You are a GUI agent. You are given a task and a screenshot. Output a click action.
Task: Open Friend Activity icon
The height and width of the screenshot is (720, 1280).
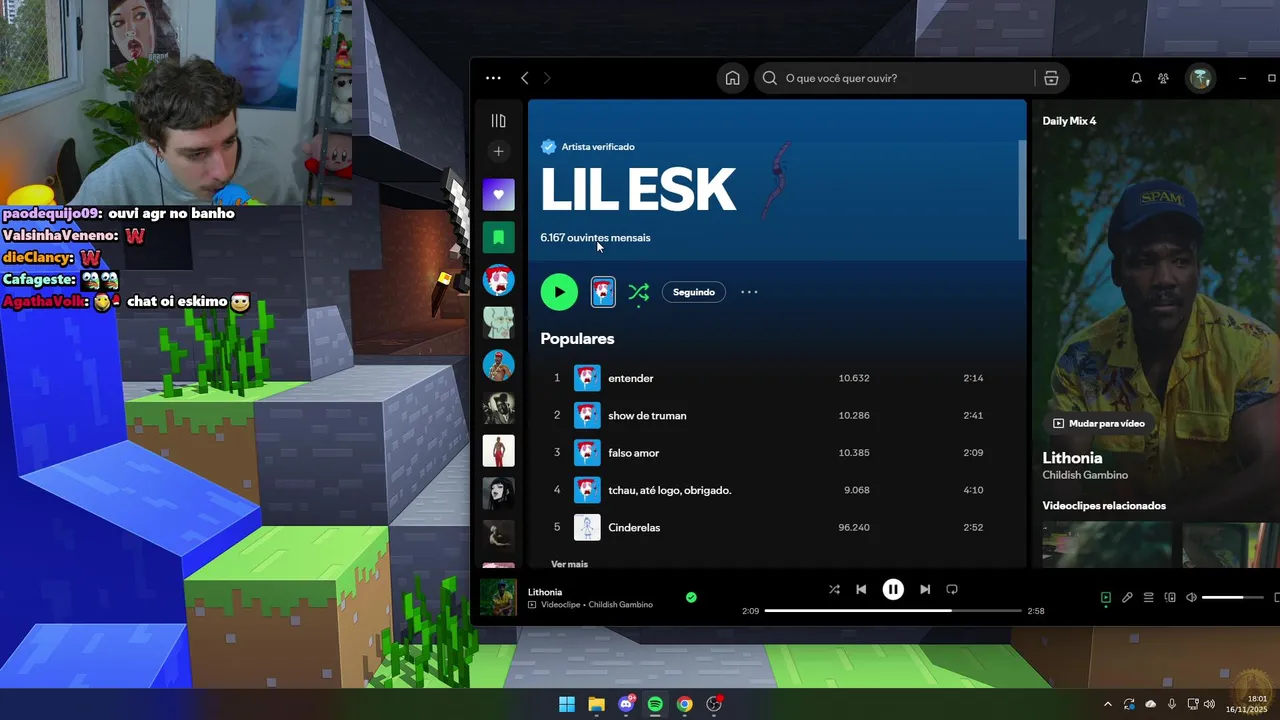(x=1163, y=78)
